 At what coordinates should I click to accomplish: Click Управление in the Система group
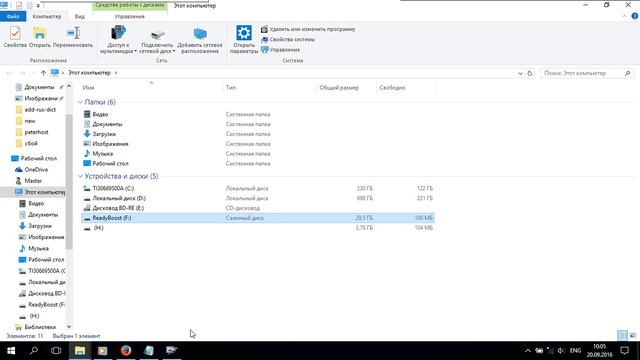click(x=280, y=50)
